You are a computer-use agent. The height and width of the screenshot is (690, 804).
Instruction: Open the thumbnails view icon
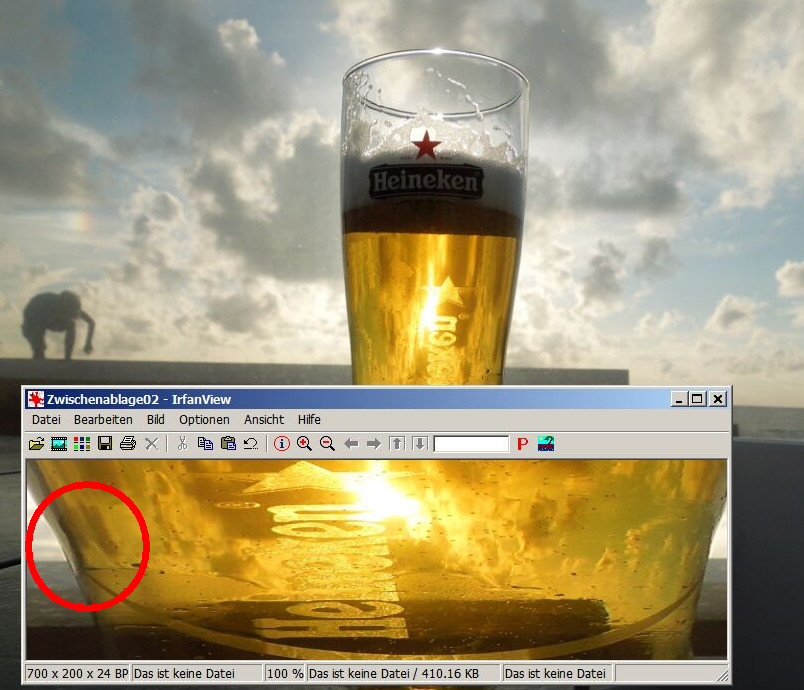coord(82,443)
